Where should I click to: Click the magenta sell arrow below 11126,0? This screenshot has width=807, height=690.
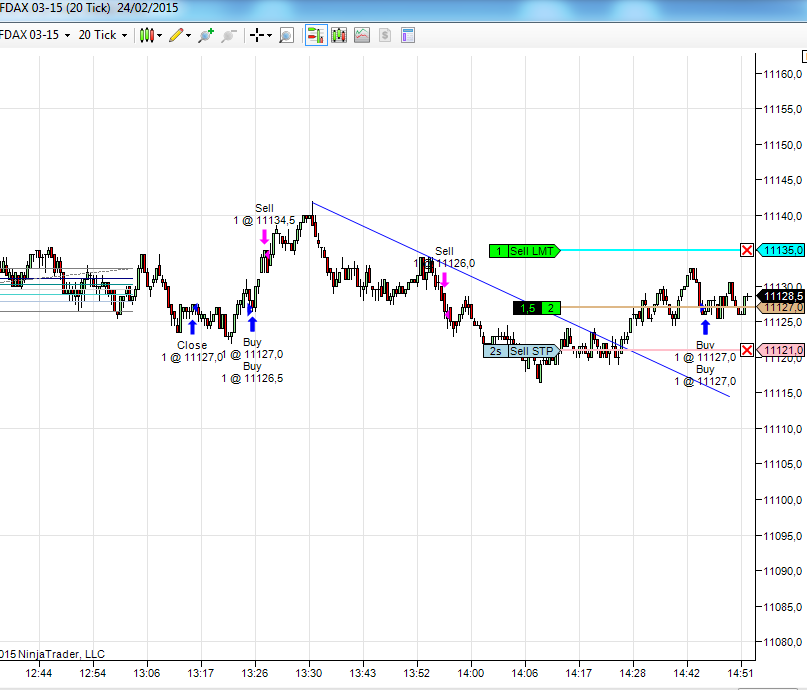[x=444, y=280]
